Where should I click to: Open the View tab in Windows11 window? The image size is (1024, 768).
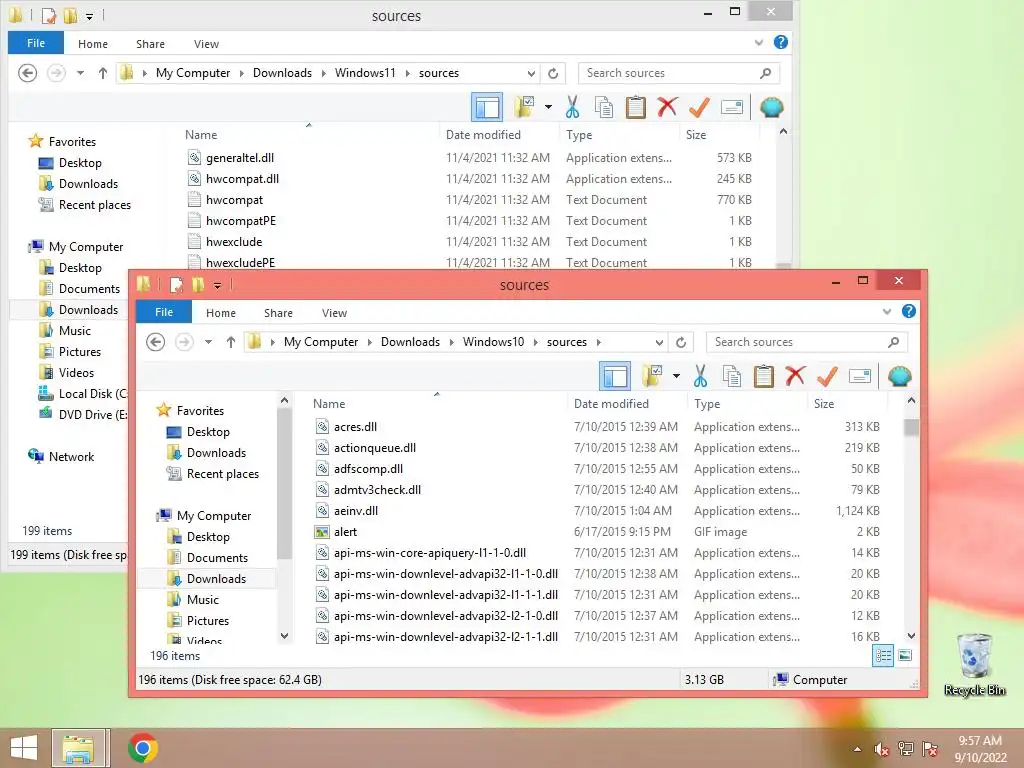pos(206,44)
